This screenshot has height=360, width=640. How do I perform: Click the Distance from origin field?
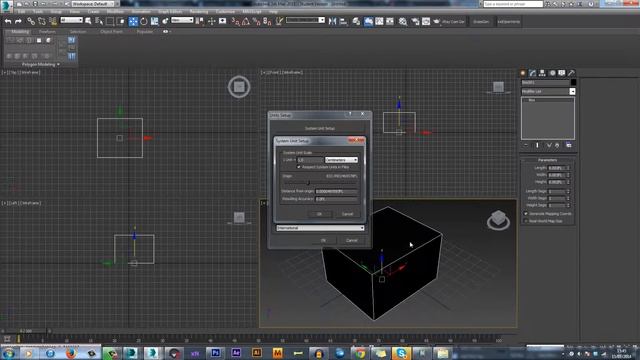point(336,191)
